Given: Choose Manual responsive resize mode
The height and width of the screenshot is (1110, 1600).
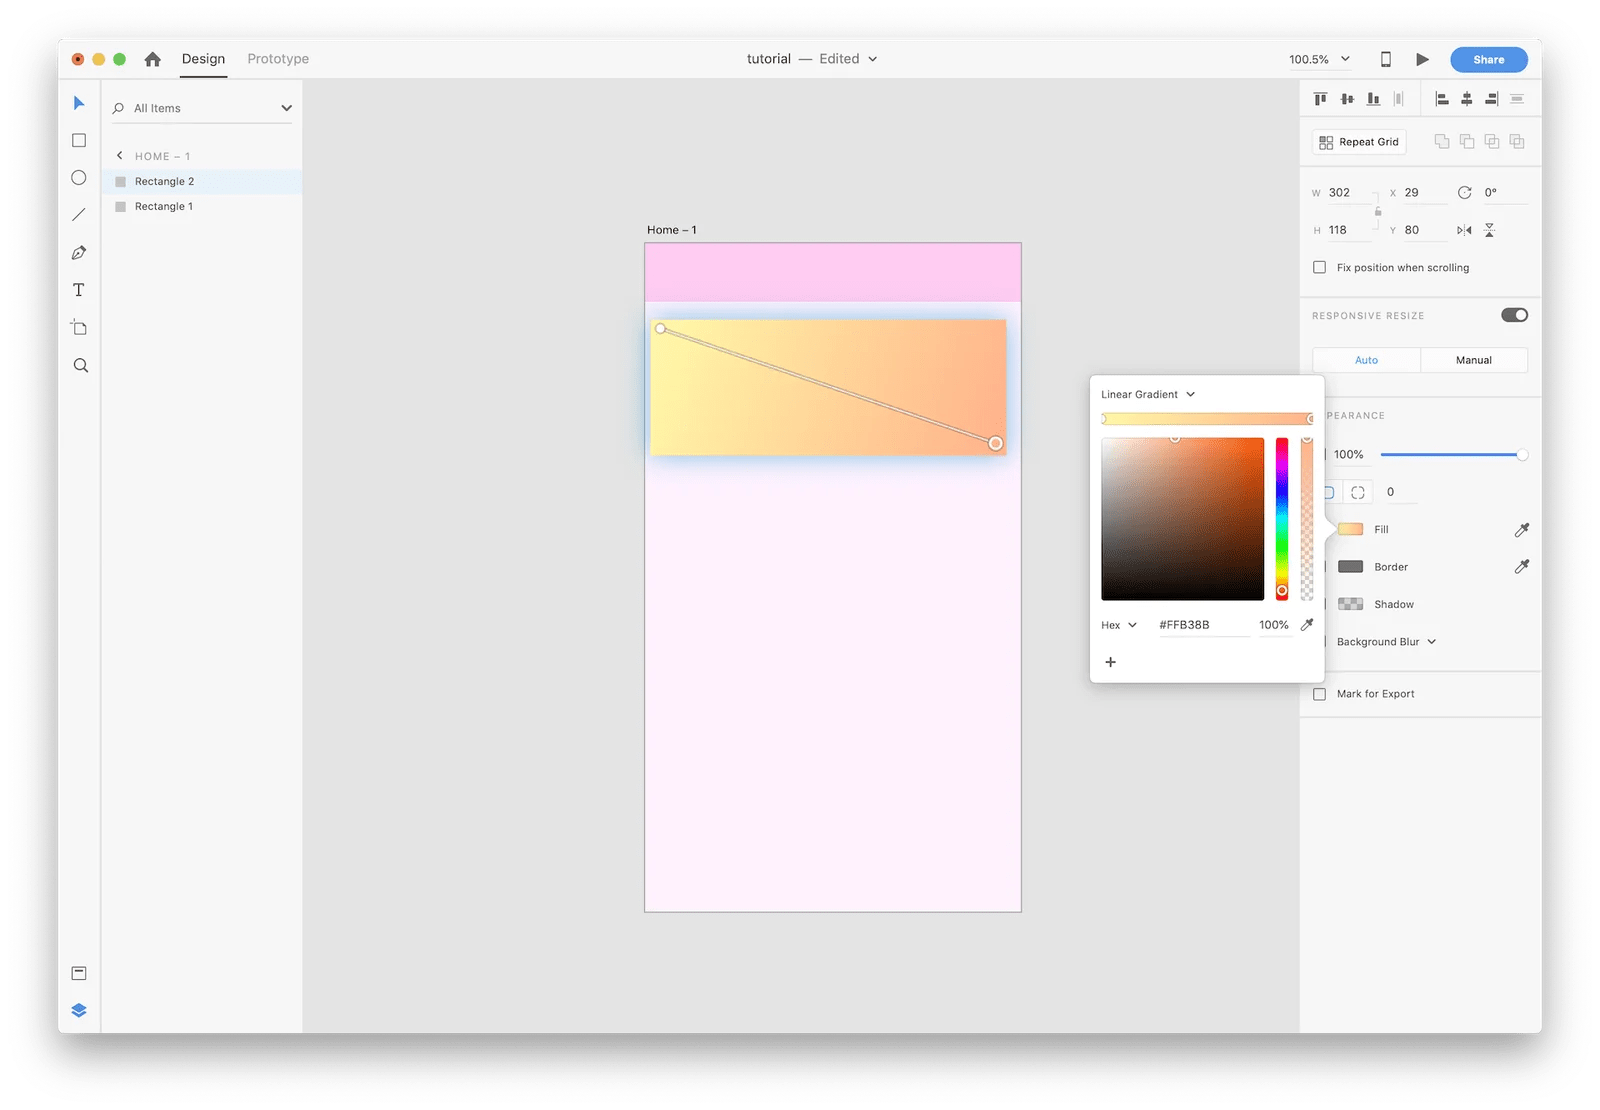Looking at the screenshot, I should coord(1474,360).
